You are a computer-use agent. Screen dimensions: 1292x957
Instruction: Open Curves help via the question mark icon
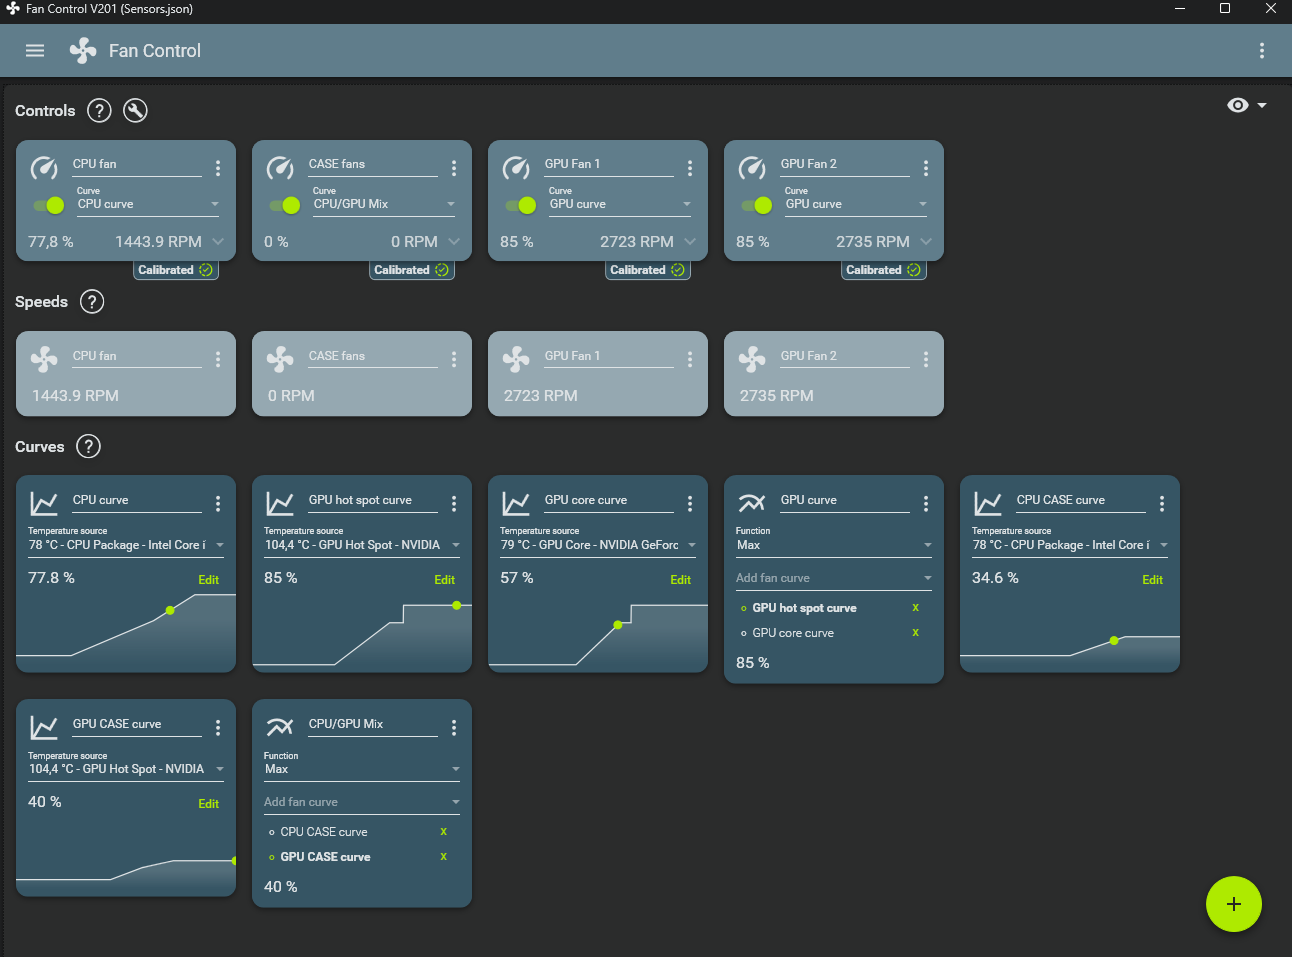88,446
